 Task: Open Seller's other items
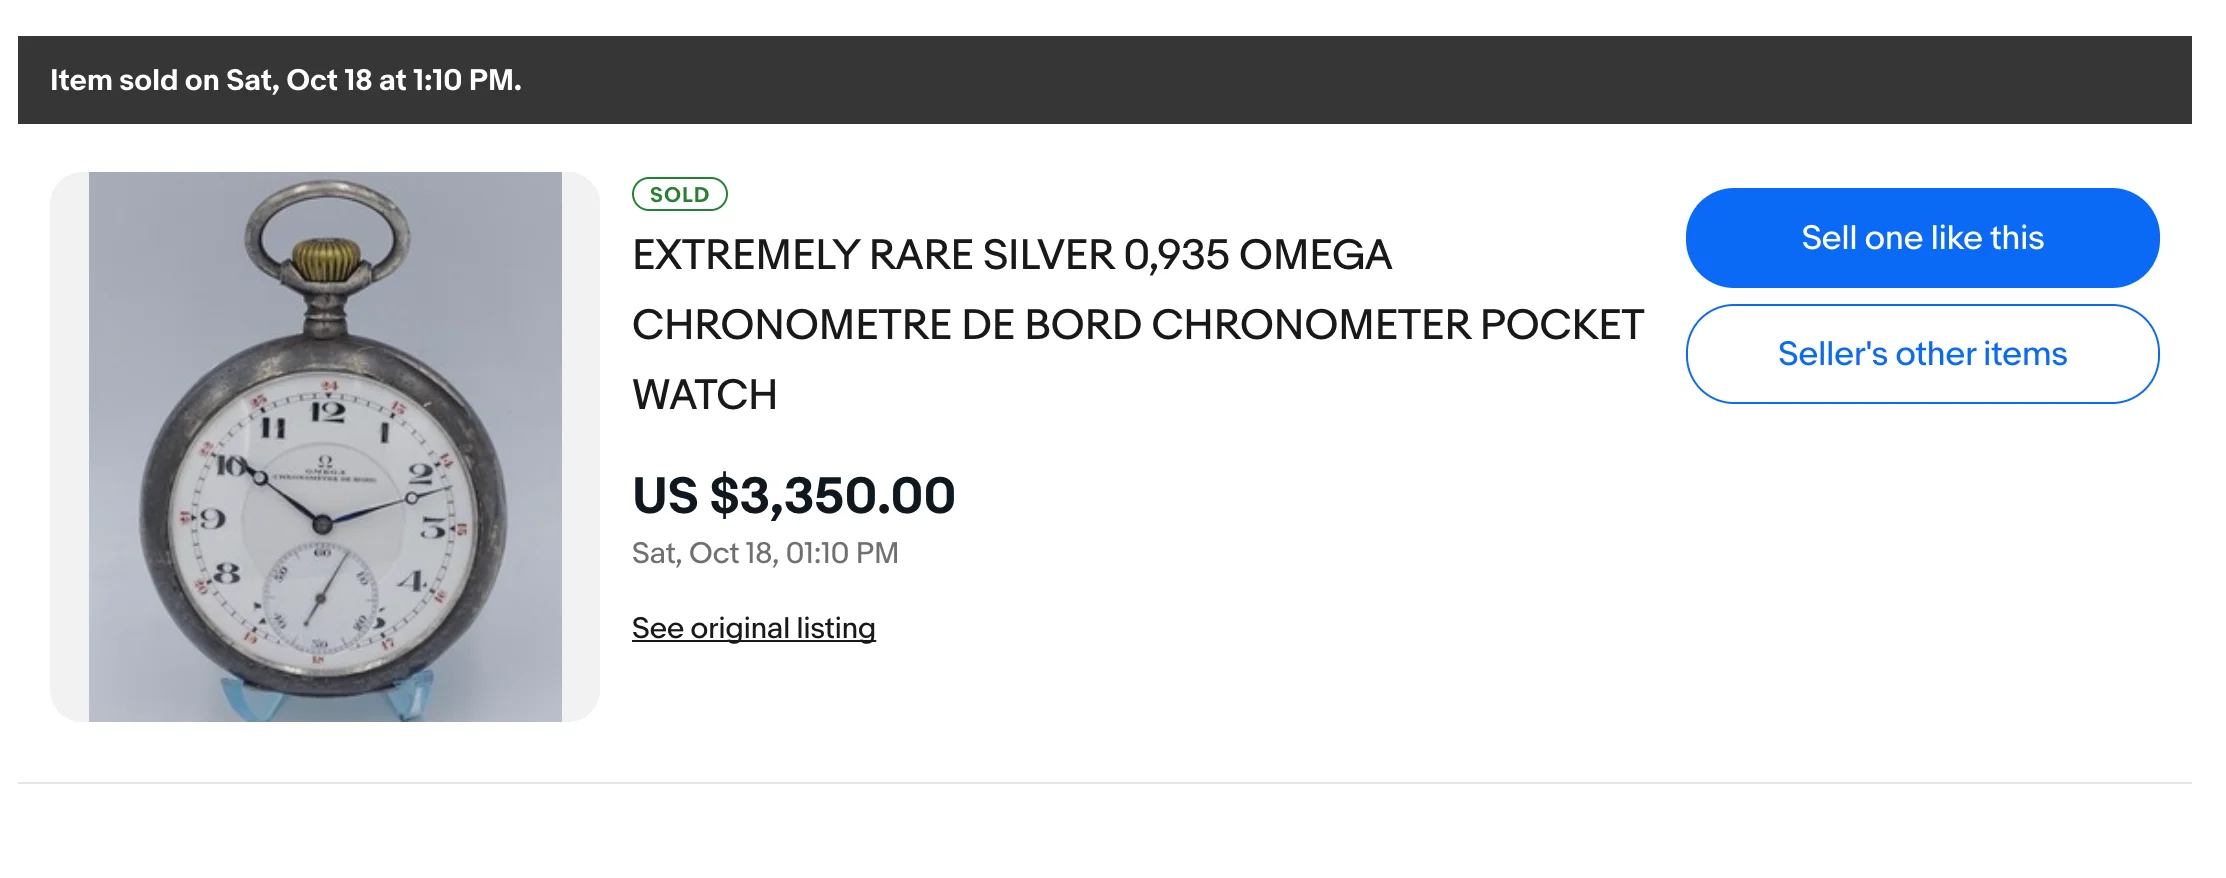coord(1921,354)
